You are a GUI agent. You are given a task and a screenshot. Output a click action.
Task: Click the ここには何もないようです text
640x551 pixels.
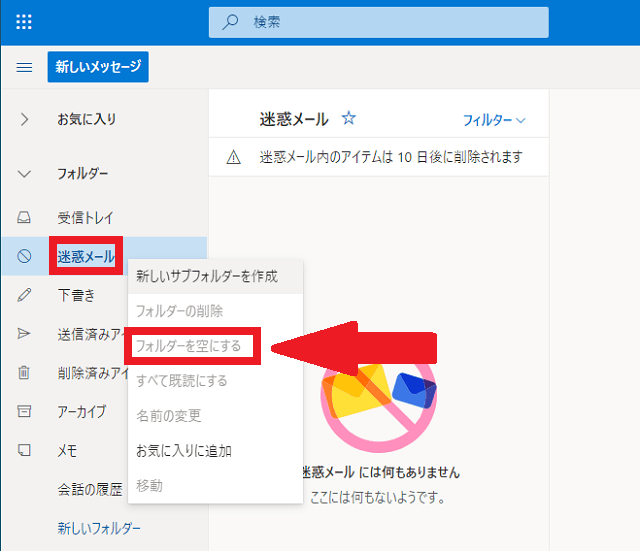point(377,497)
